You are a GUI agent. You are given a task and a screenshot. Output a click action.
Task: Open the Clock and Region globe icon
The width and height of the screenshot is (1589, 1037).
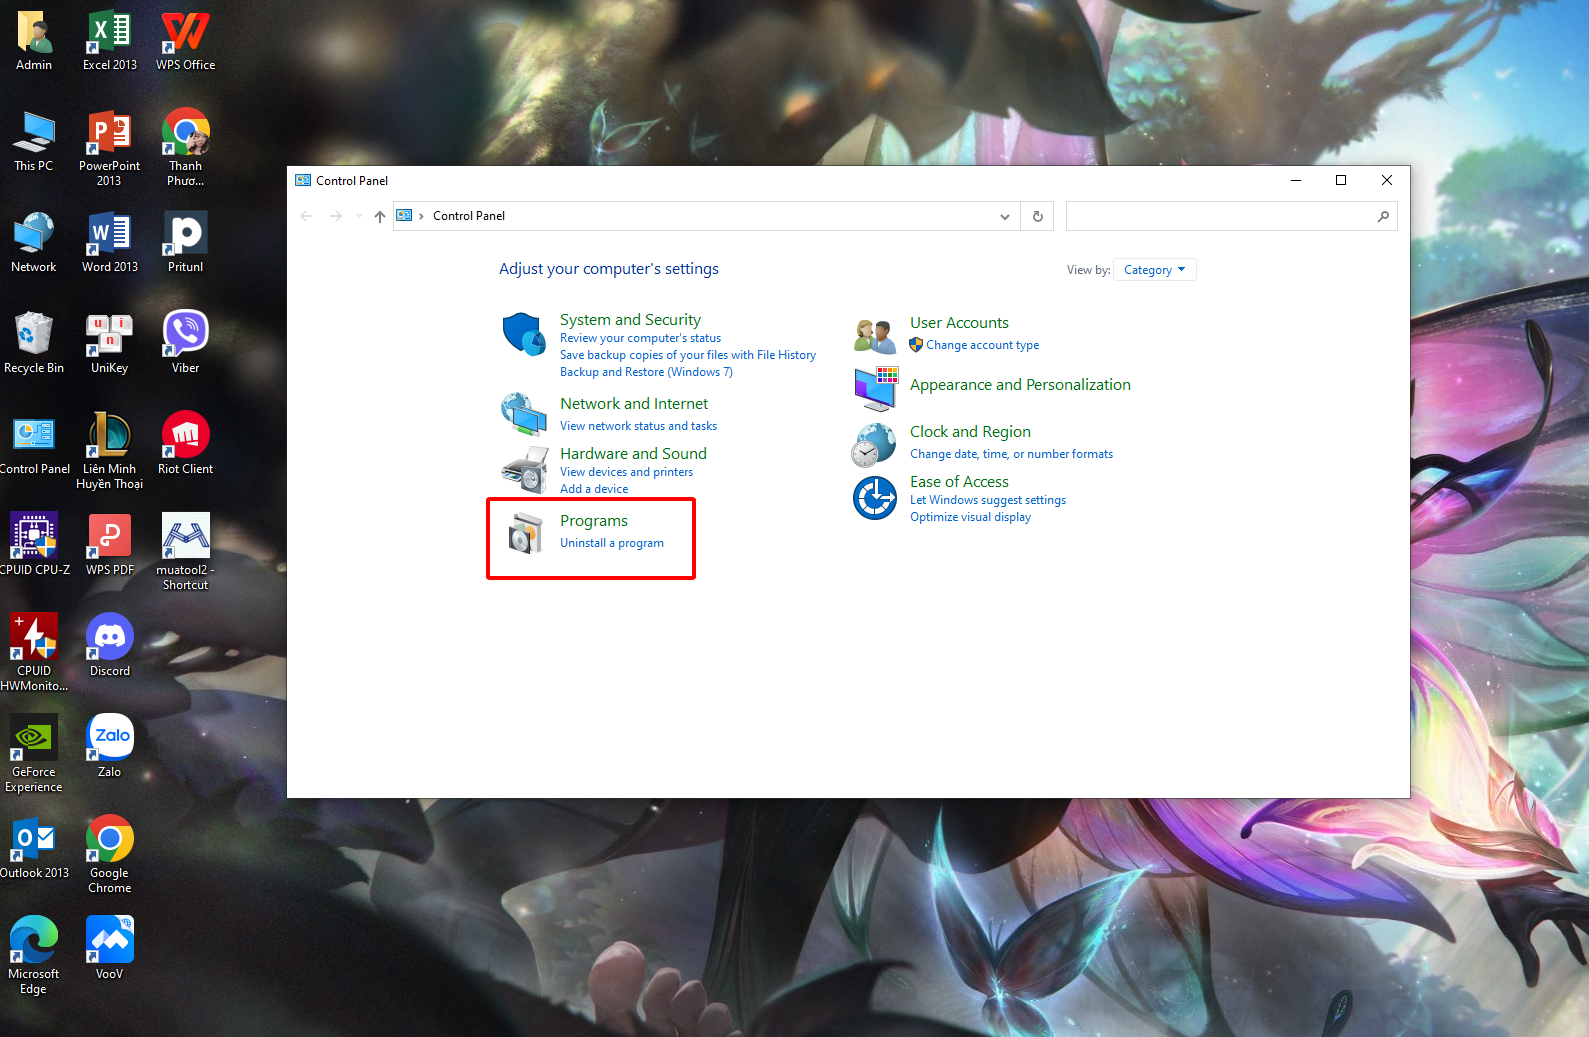coord(873,445)
